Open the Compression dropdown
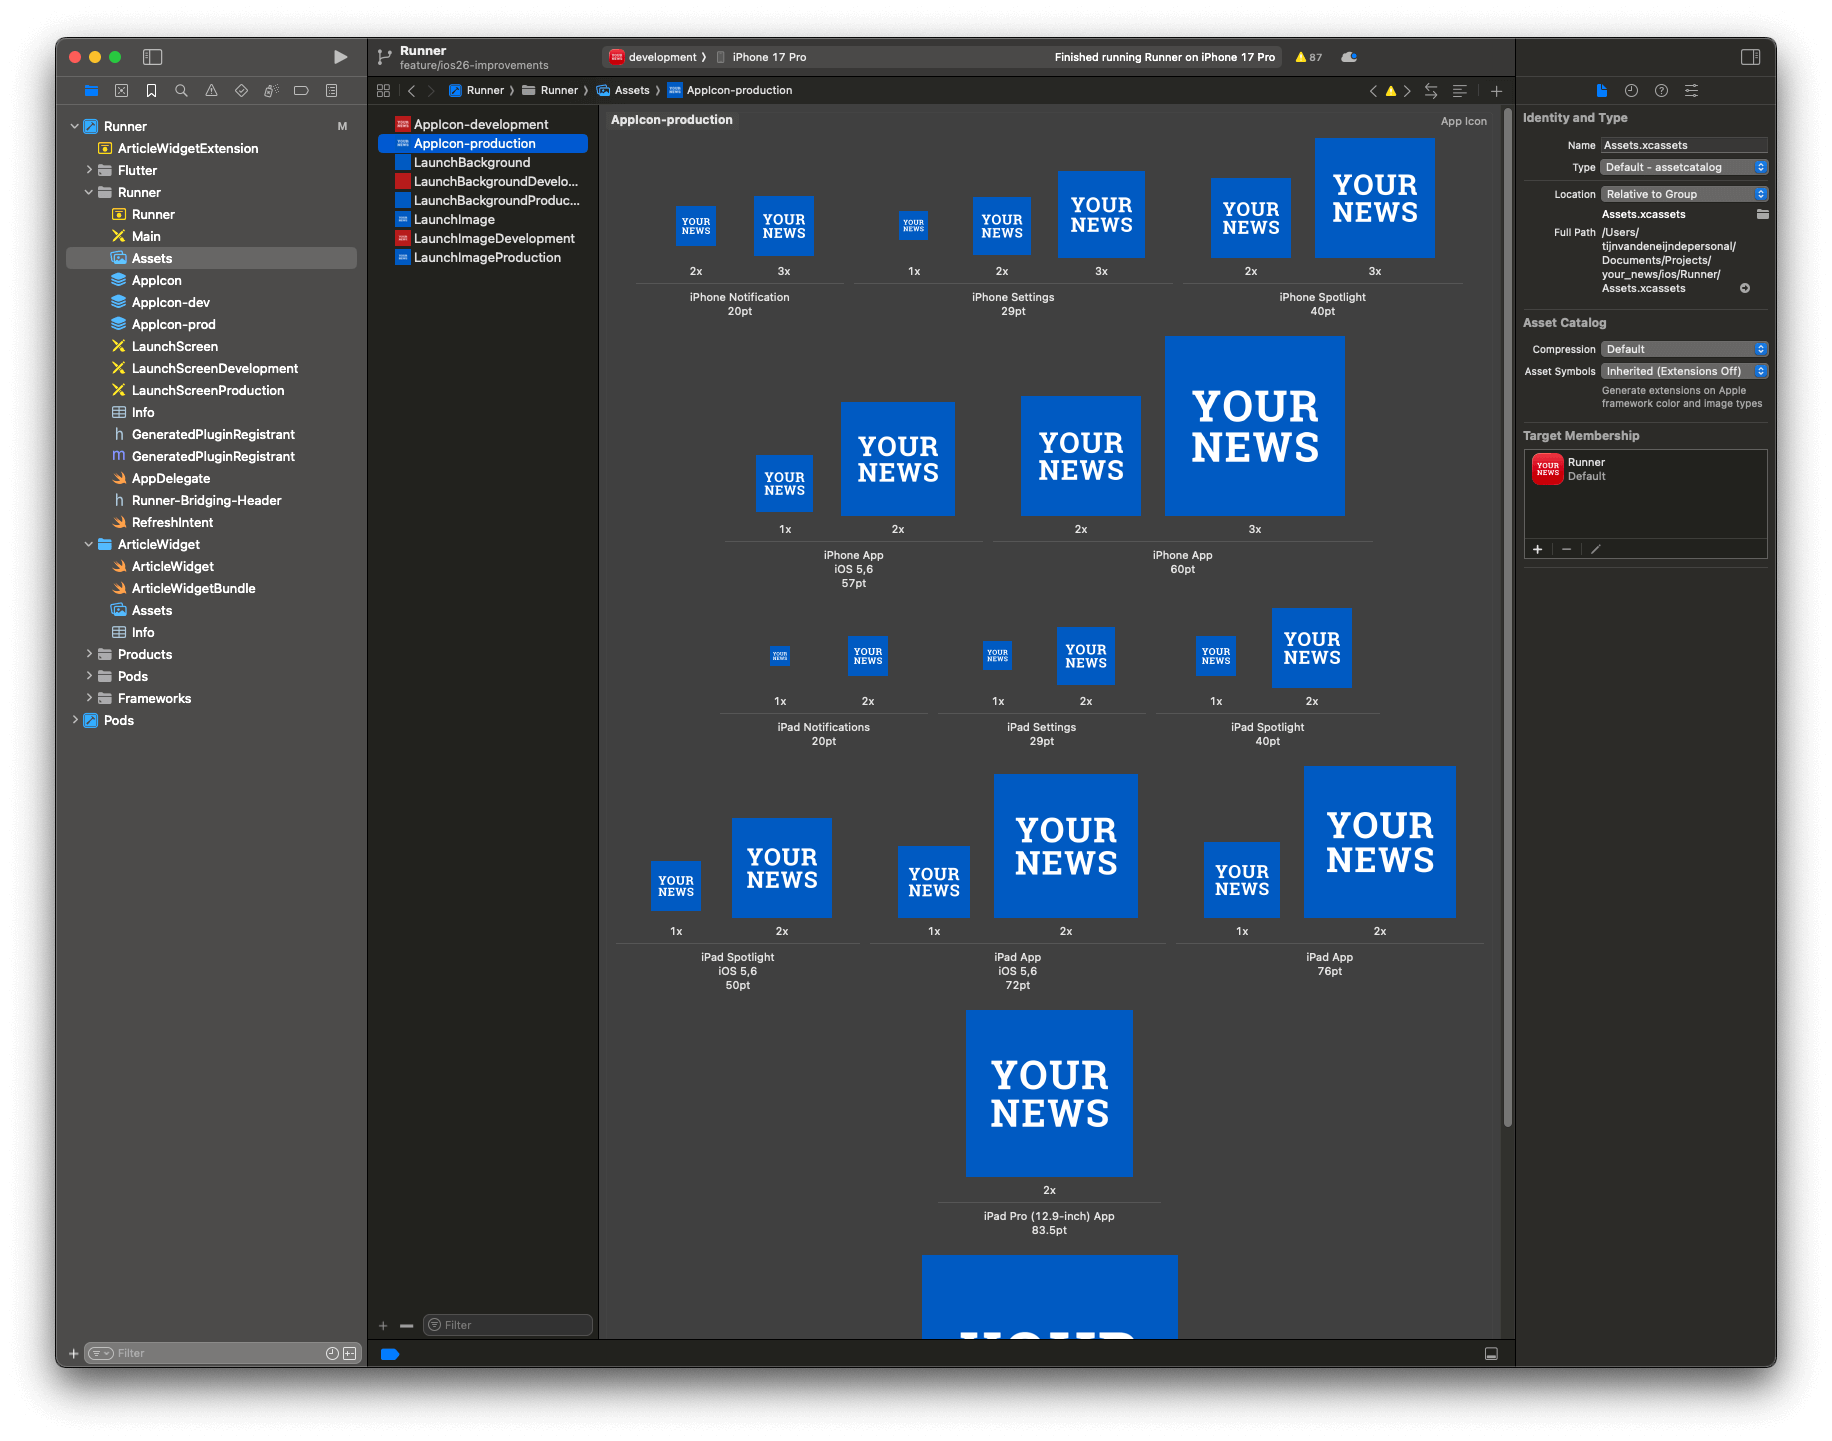Screen dimensions: 1832x1441 coord(1684,349)
